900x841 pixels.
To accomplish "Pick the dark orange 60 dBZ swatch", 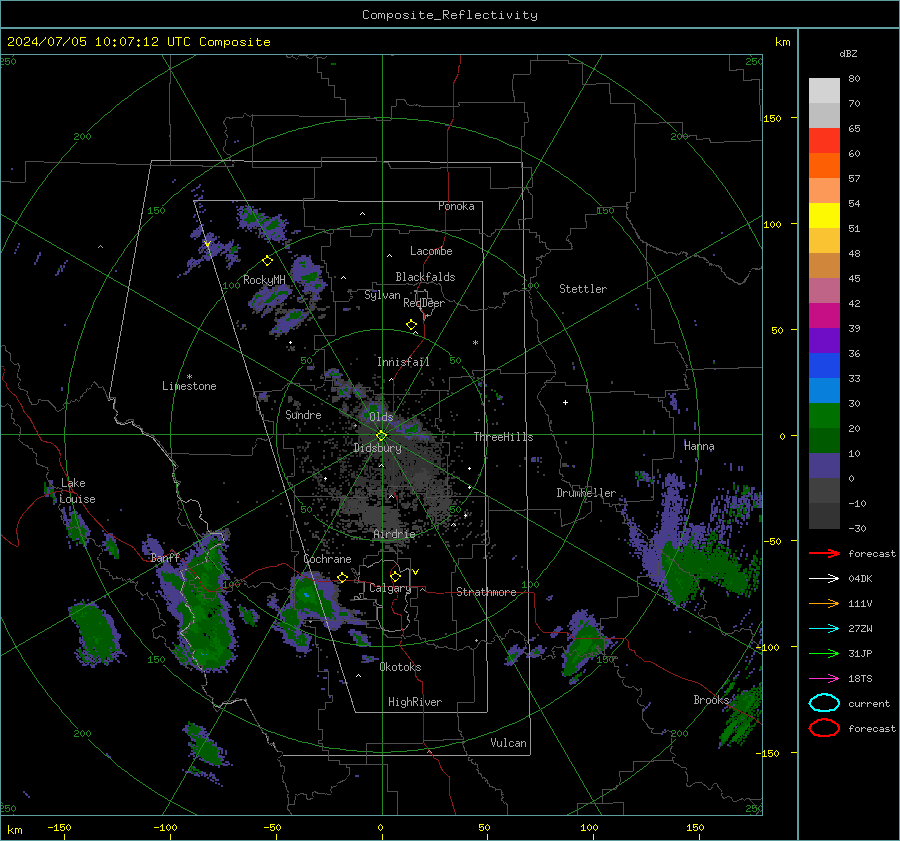I will tap(824, 165).
